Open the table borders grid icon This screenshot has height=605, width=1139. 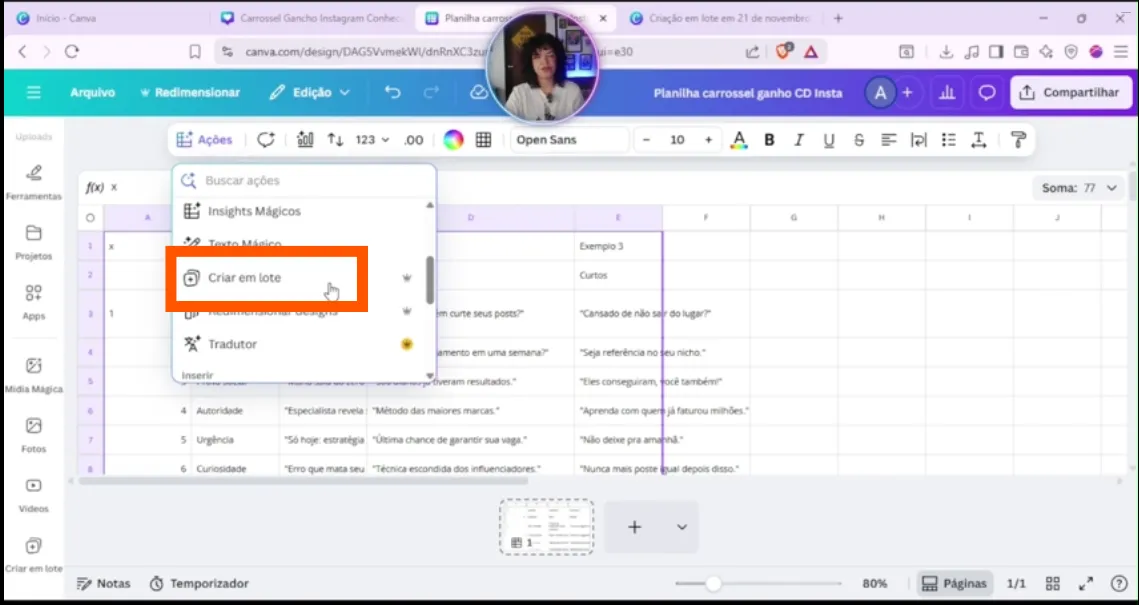[484, 140]
